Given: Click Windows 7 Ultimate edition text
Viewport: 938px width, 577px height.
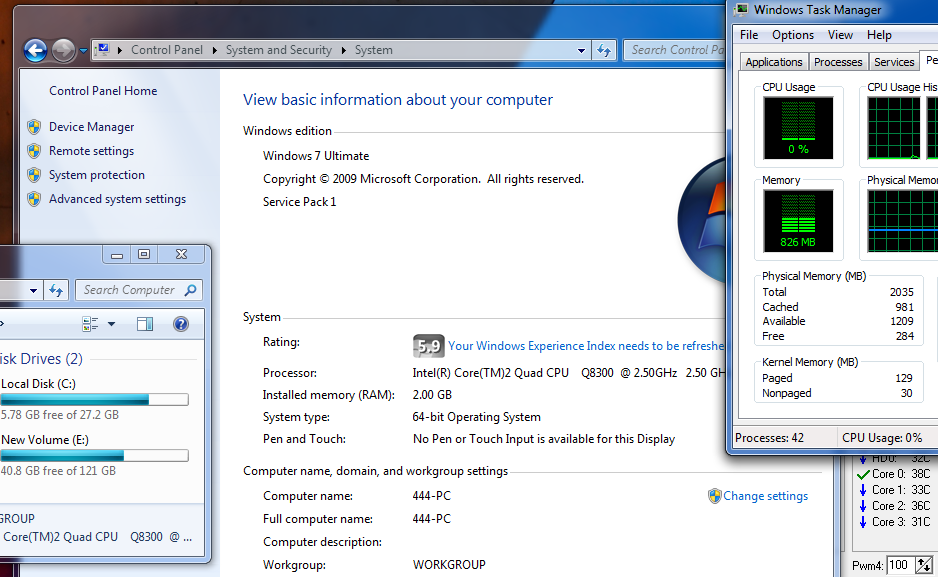Looking at the screenshot, I should coord(316,156).
